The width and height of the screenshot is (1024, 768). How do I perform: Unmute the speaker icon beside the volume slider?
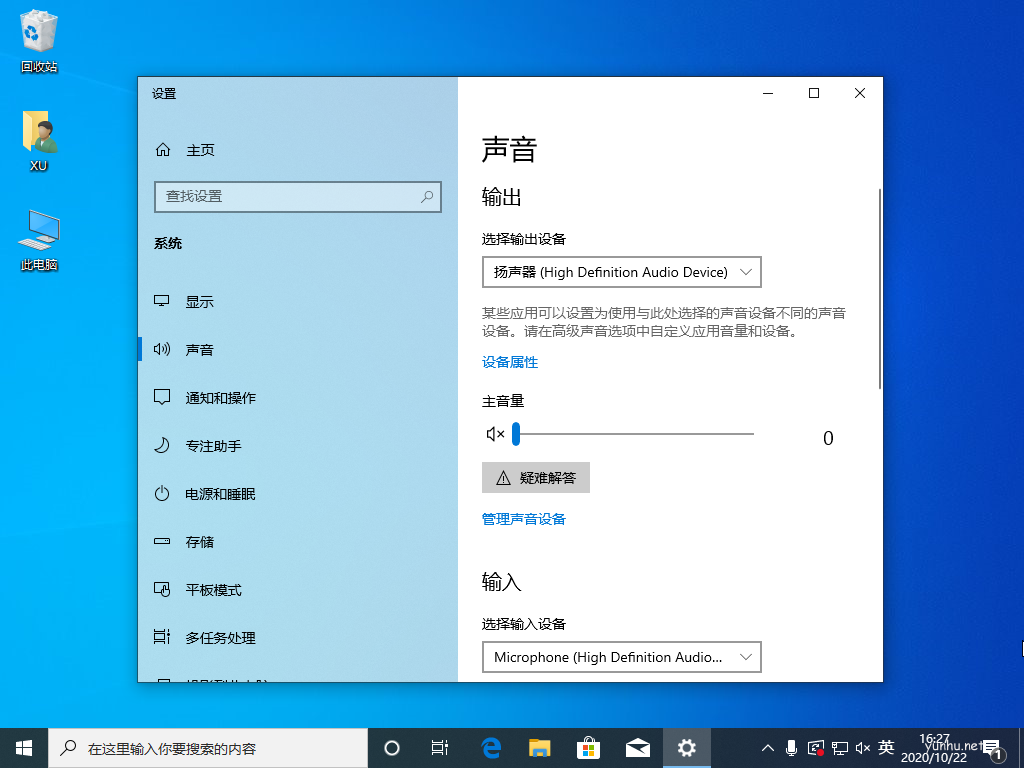point(494,434)
